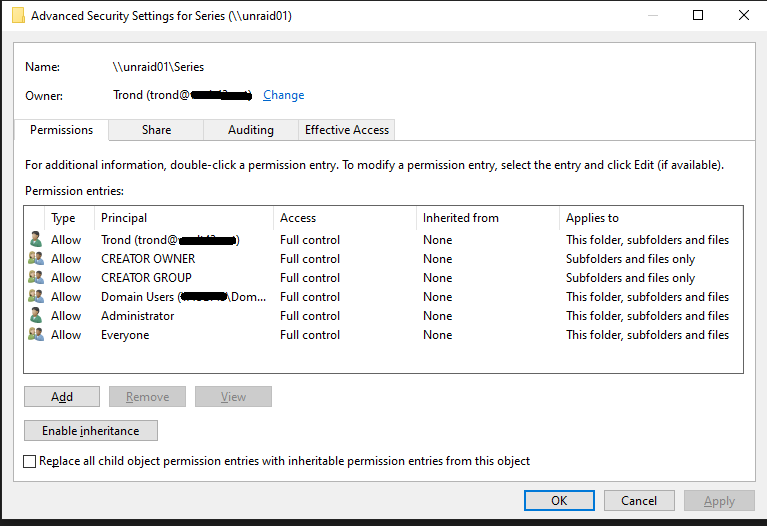Select the Trond principal permission entry

coord(170,240)
